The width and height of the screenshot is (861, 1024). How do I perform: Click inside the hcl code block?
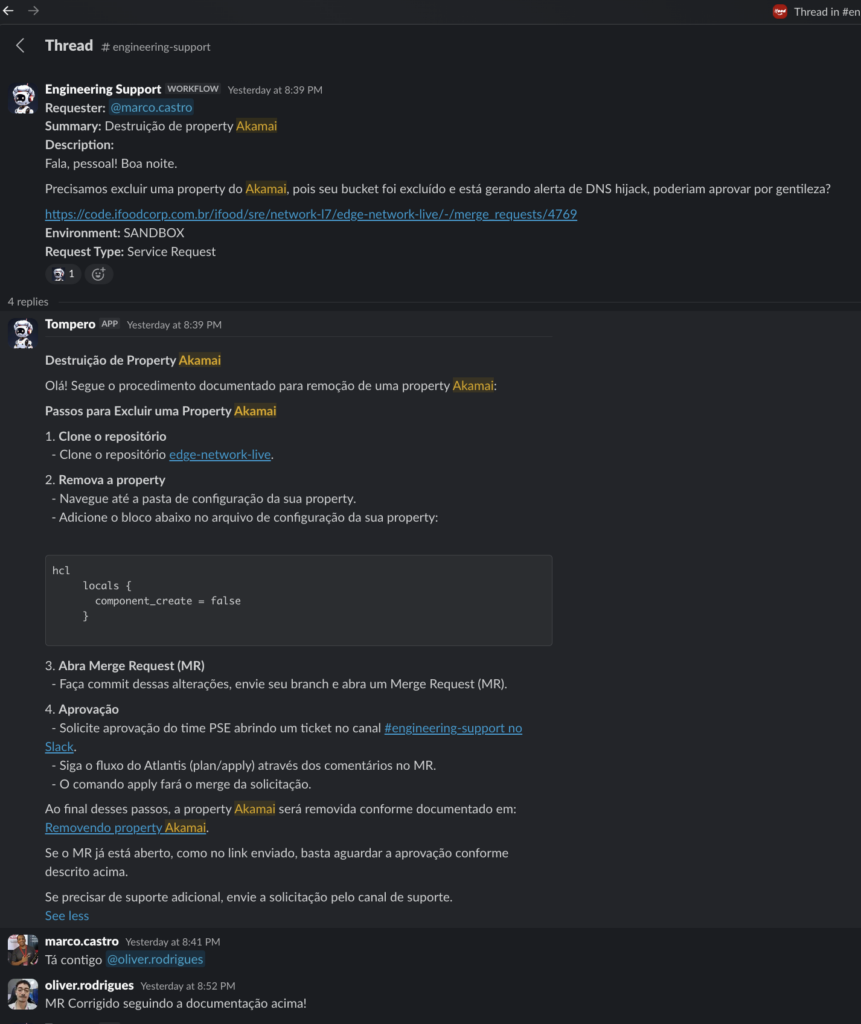click(x=298, y=600)
